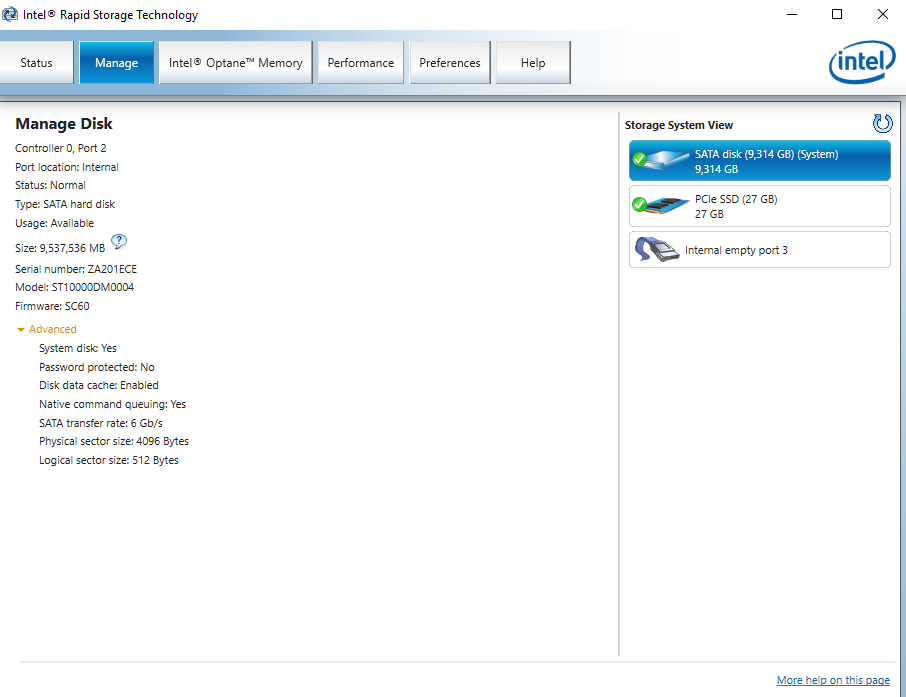Click Model: ST10000DM0004 text
Image resolution: width=906 pixels, height=697 pixels.
(75, 287)
